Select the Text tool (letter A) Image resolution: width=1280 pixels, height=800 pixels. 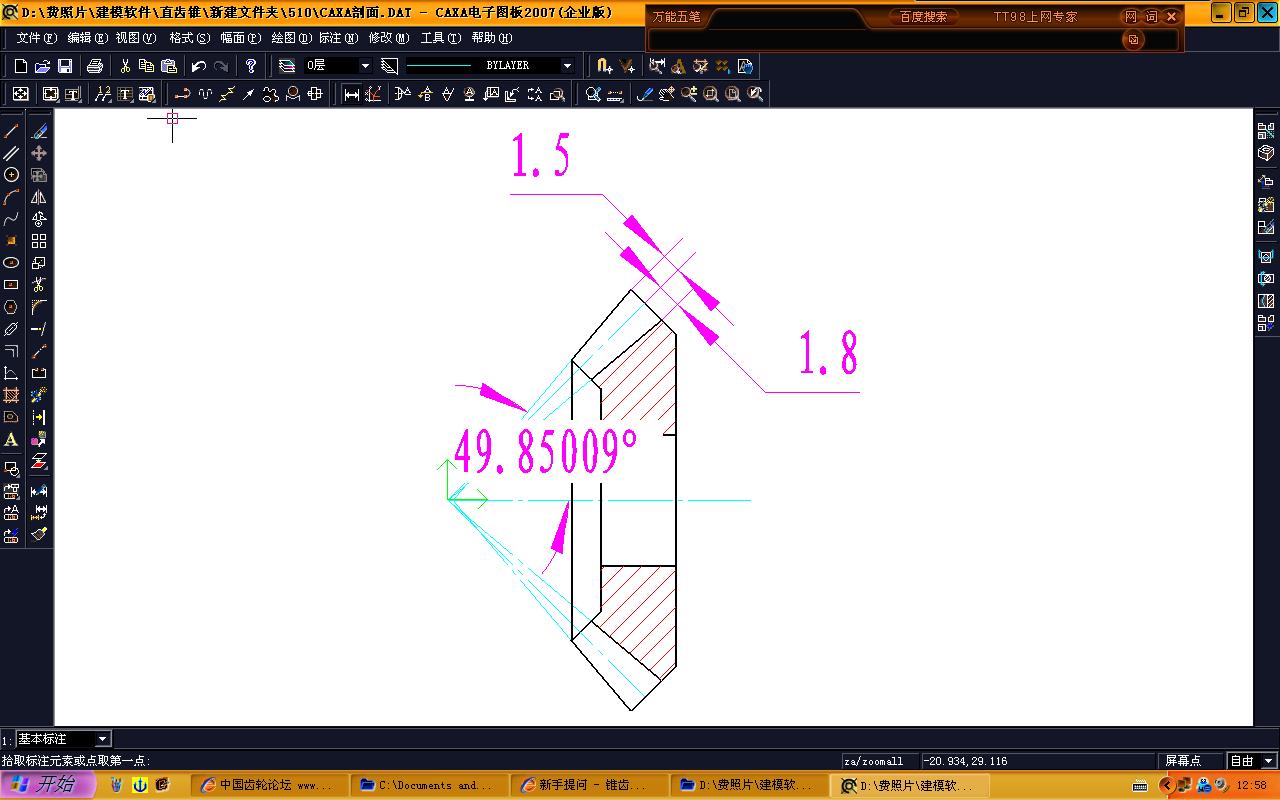coord(12,439)
